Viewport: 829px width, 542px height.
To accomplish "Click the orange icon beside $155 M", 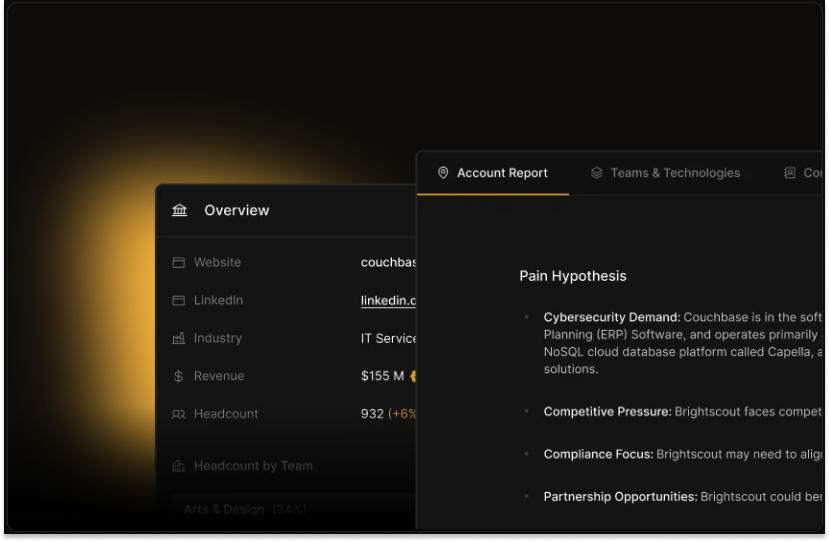I will [413, 376].
